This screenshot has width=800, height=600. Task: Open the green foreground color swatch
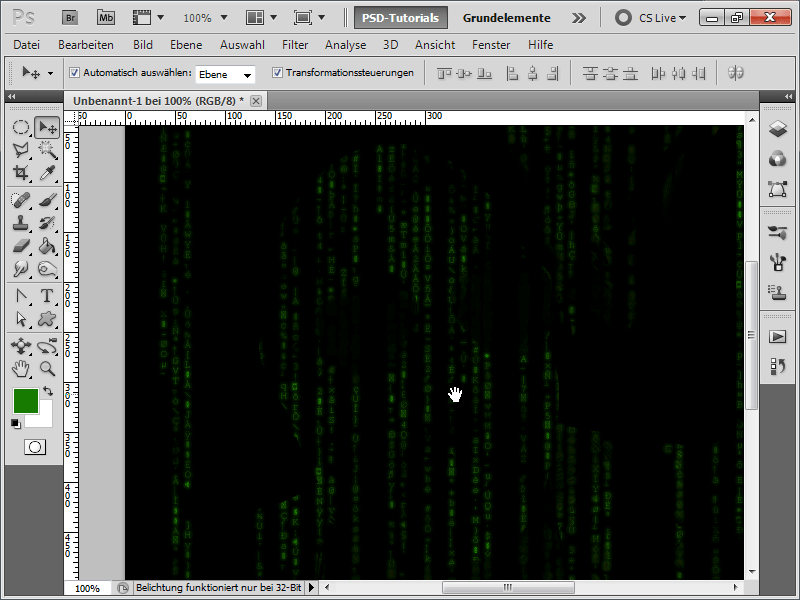tap(26, 401)
